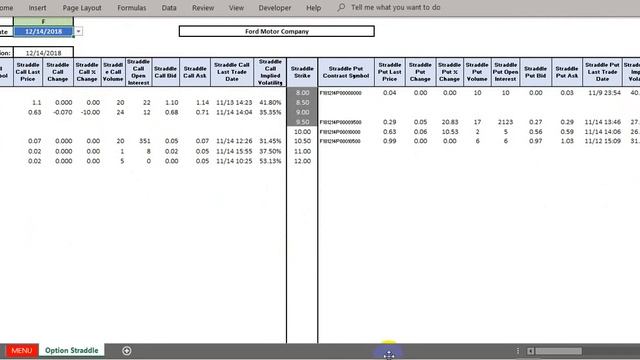The height and width of the screenshot is (360, 640).
Task: Select the expiration 12/14/2018 cell
Action: (43, 53)
